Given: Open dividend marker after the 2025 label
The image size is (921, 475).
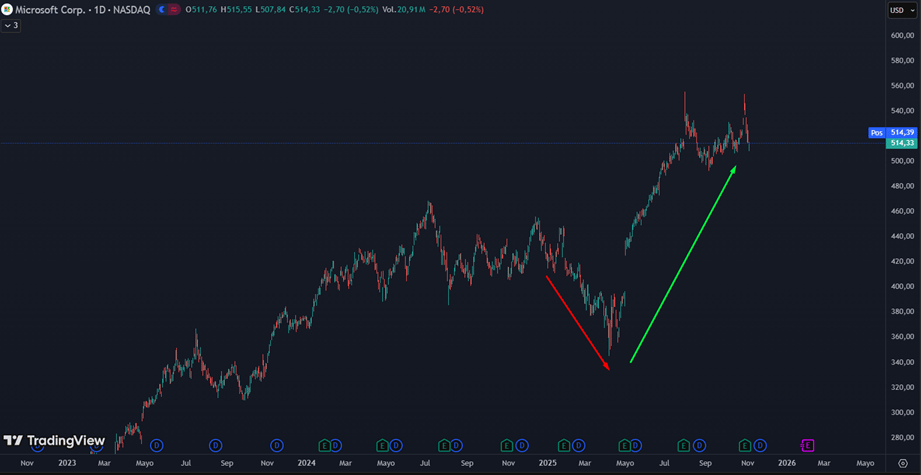Looking at the screenshot, I should 579,446.
